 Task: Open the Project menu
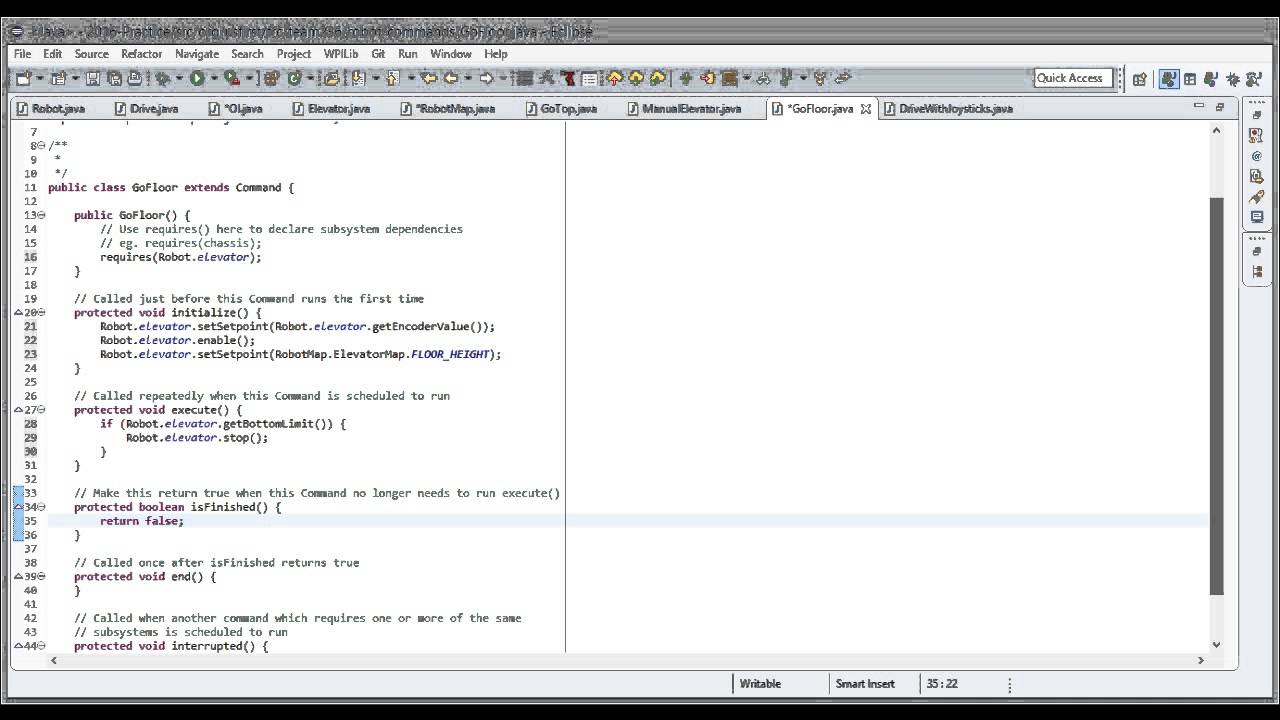coord(294,54)
